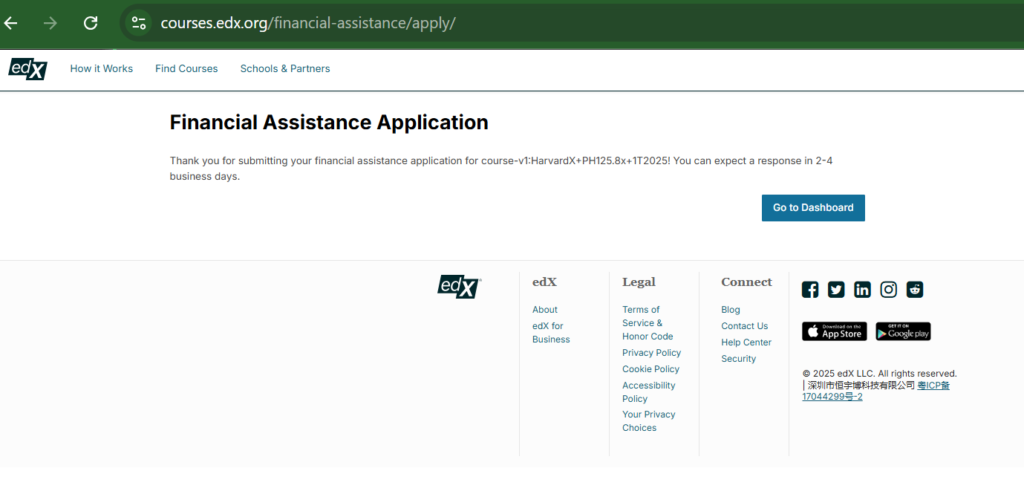
Task: Open the Blog link under Connect
Action: 730,310
